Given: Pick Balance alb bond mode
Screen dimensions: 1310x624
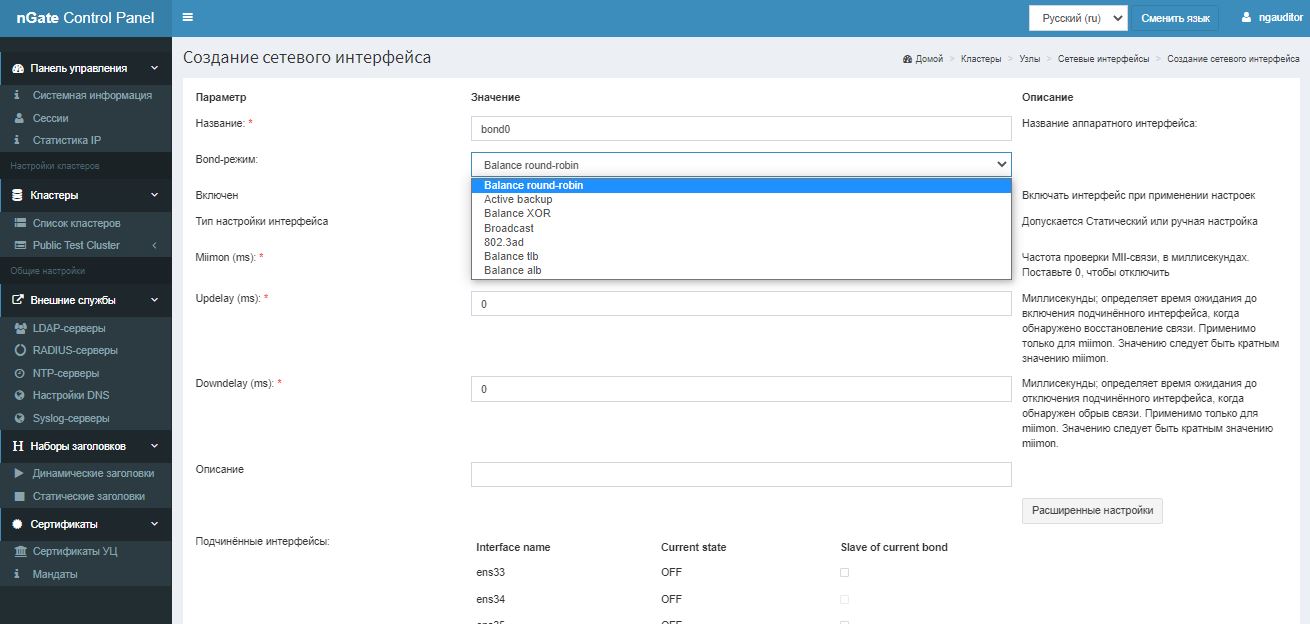Looking at the screenshot, I should coord(741,270).
